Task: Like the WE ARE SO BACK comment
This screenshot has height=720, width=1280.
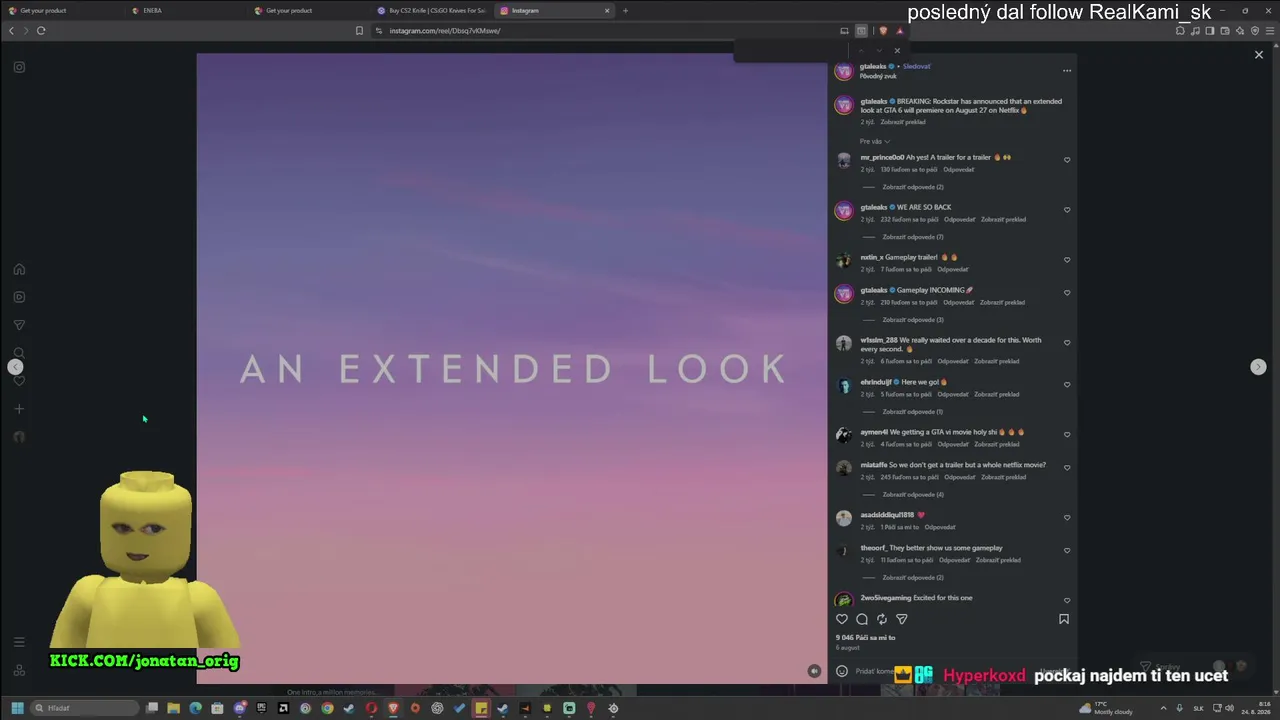Action: point(1067,210)
